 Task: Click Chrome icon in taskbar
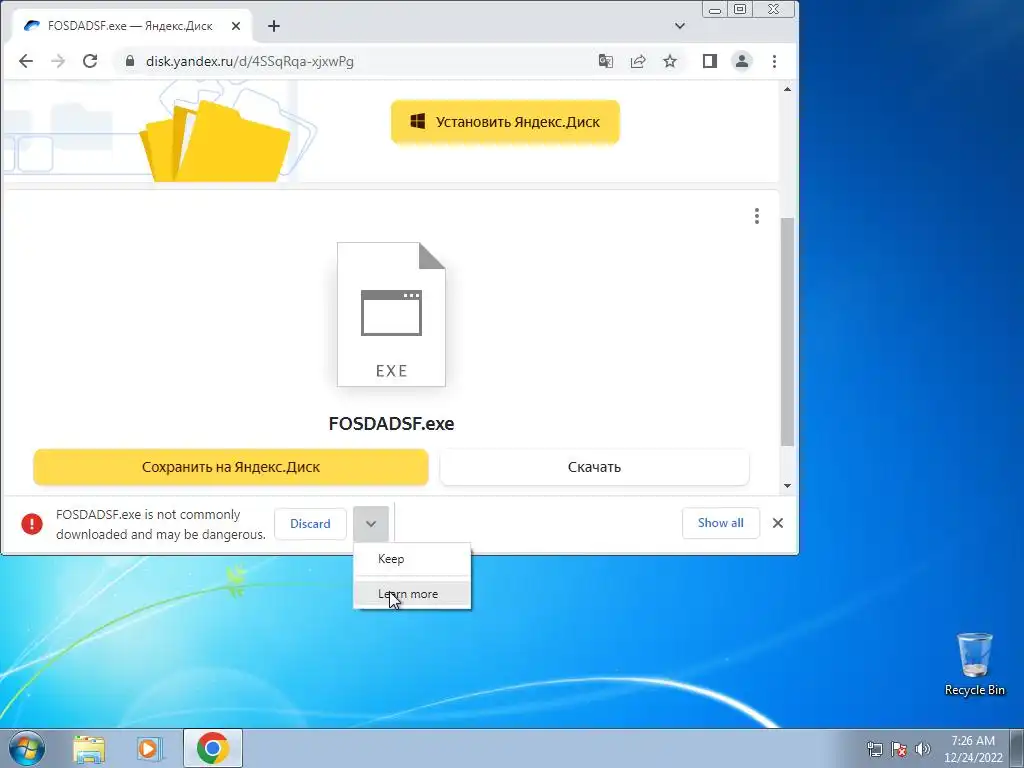tap(213, 748)
